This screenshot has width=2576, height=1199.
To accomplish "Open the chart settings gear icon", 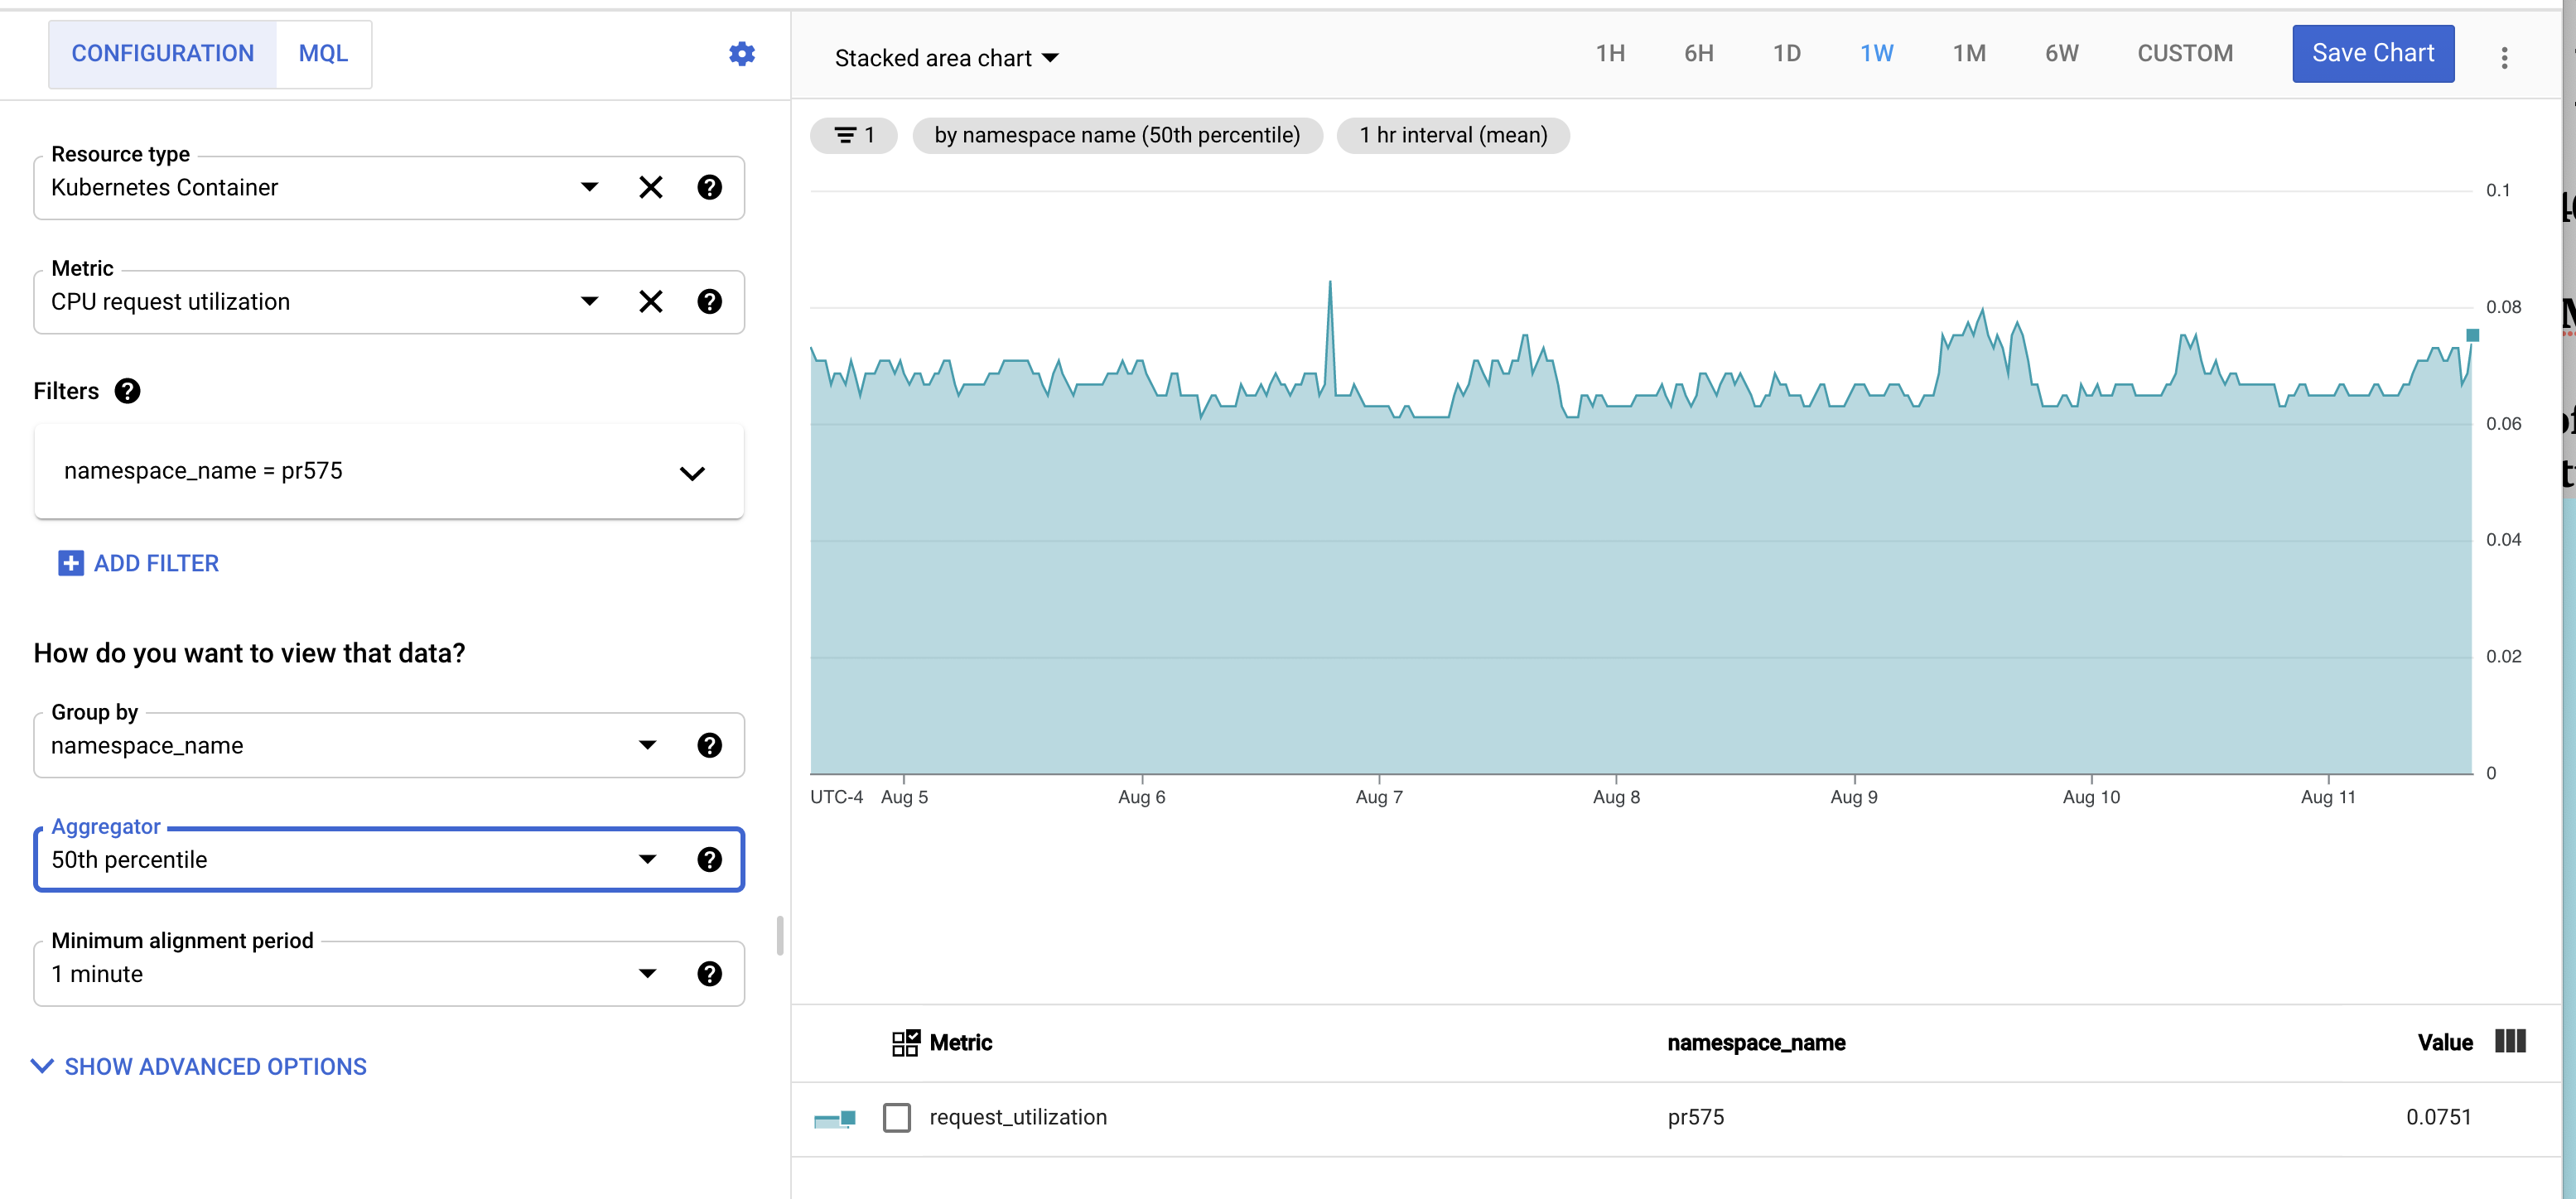I will (x=742, y=53).
